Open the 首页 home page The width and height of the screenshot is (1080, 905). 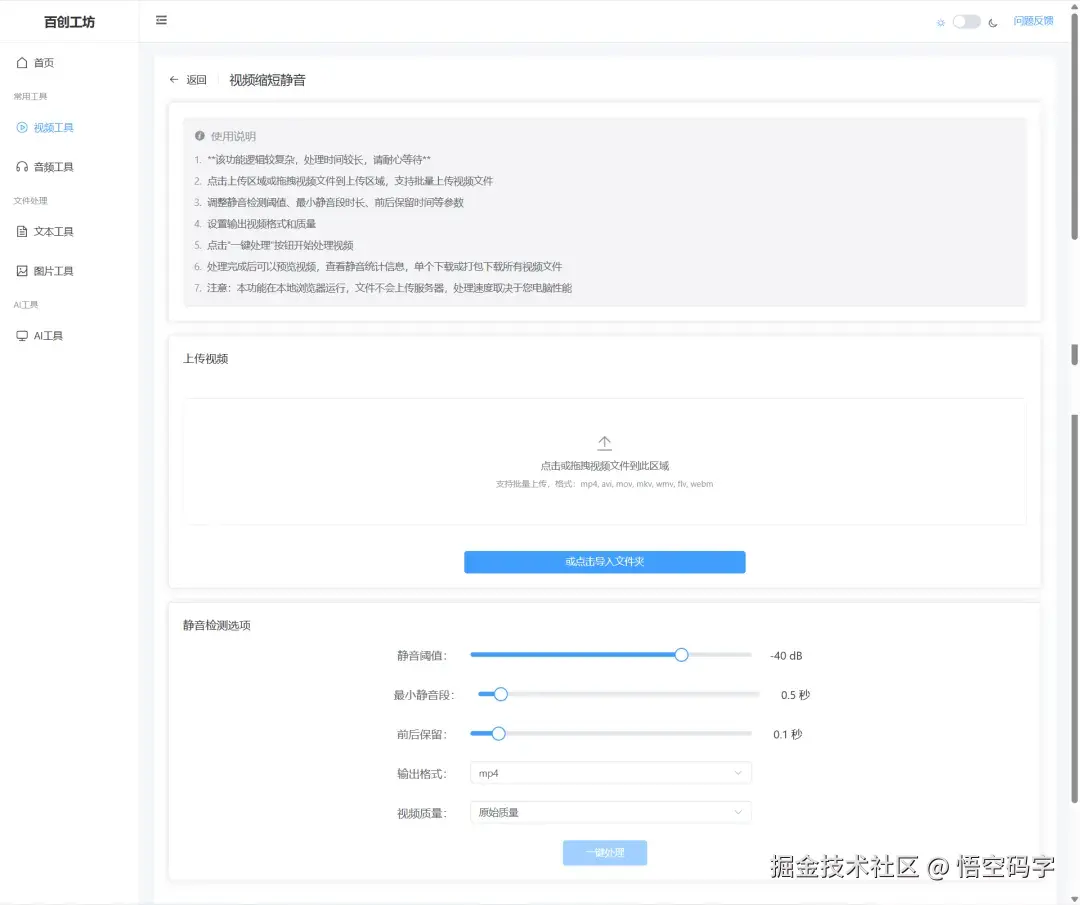tap(42, 62)
